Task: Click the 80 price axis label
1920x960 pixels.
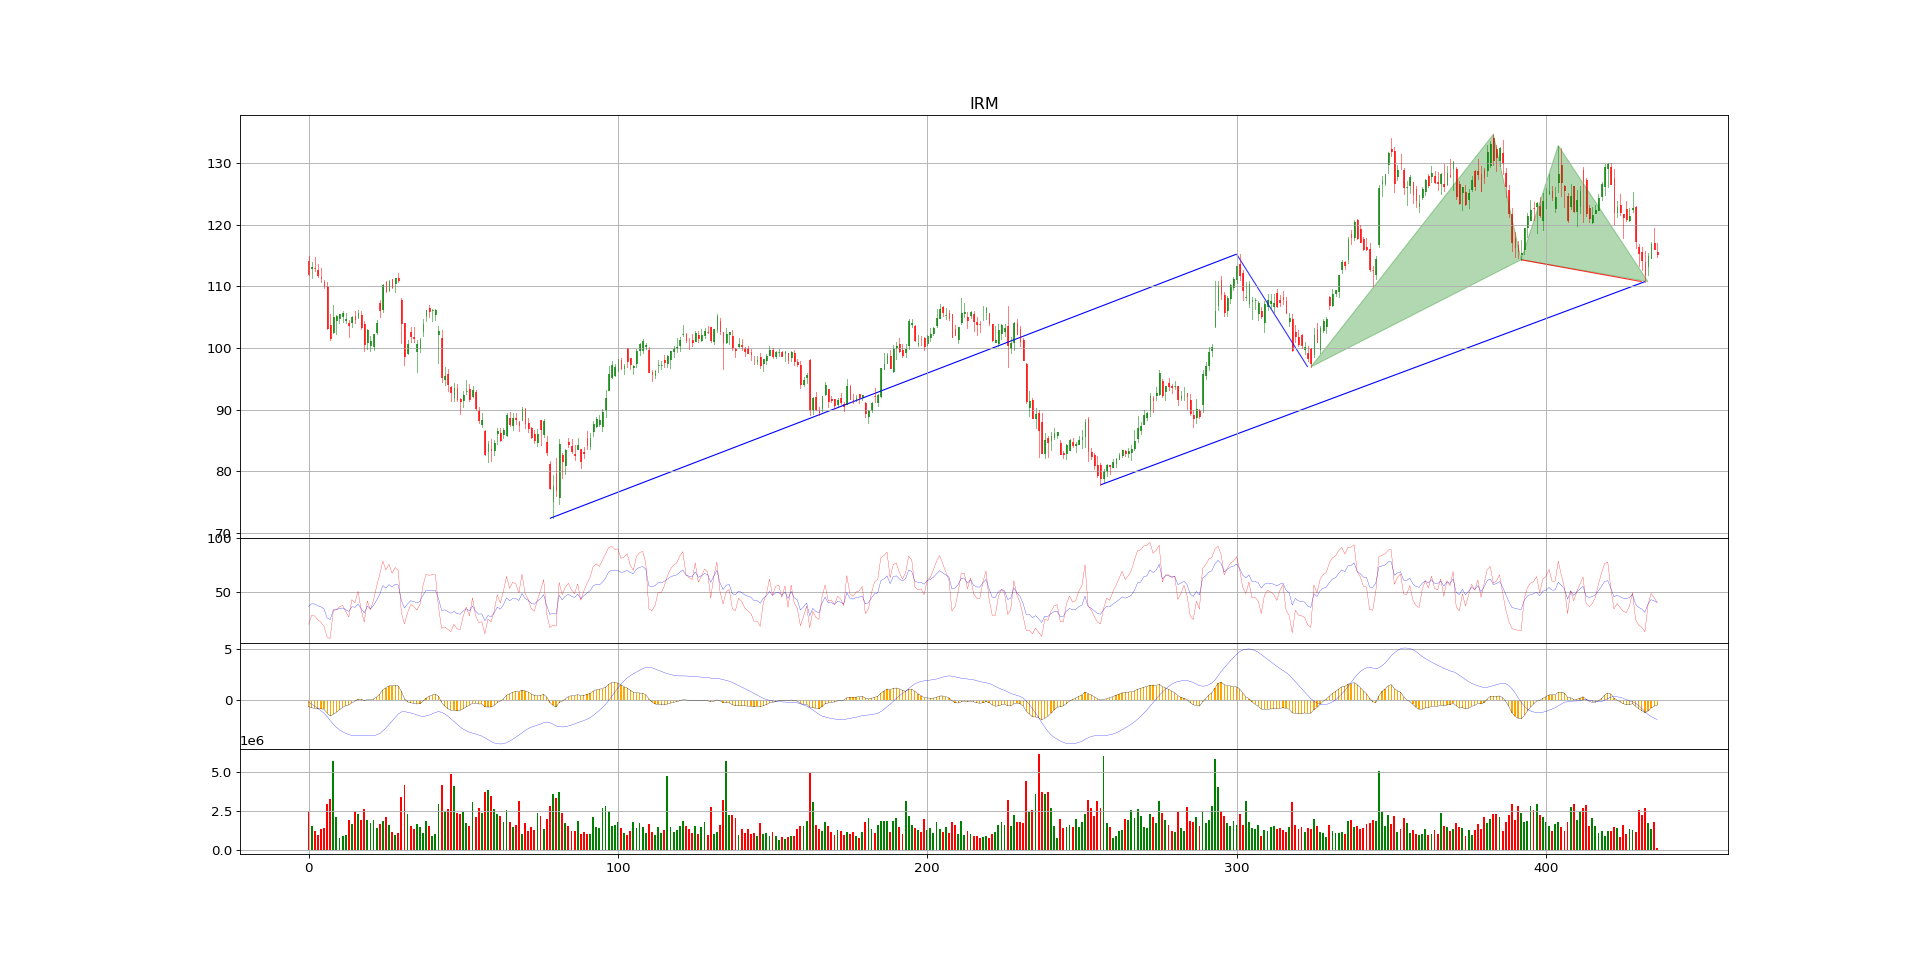Action: tap(224, 472)
